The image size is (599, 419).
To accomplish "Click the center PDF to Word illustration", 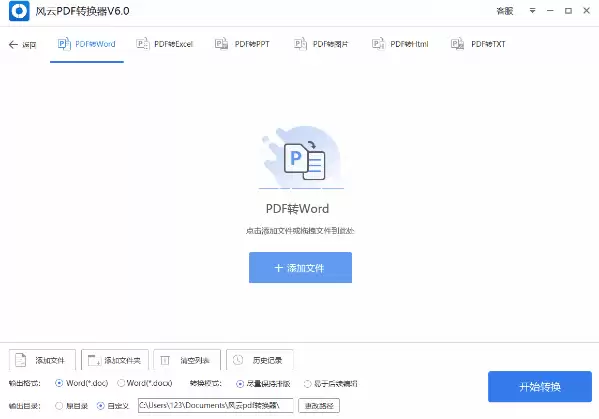I will tap(301, 158).
